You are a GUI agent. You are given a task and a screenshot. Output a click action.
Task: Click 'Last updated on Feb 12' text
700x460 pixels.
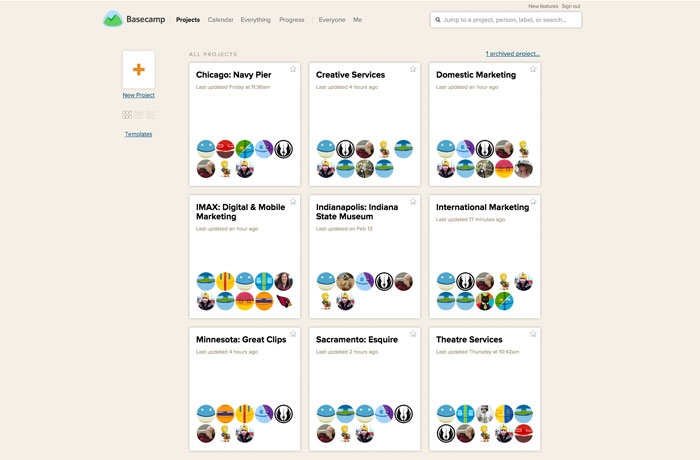pyautogui.click(x=344, y=229)
